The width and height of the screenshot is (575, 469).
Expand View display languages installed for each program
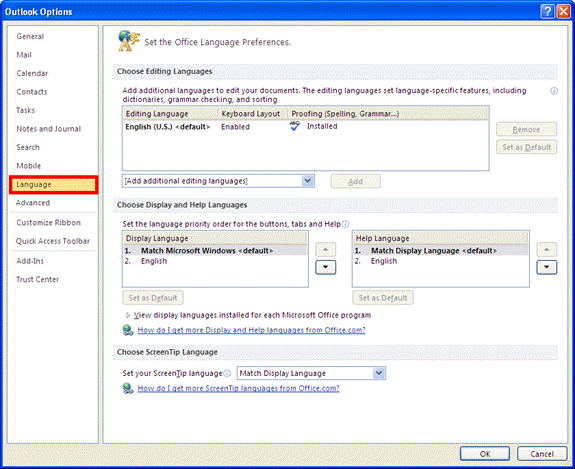128,315
